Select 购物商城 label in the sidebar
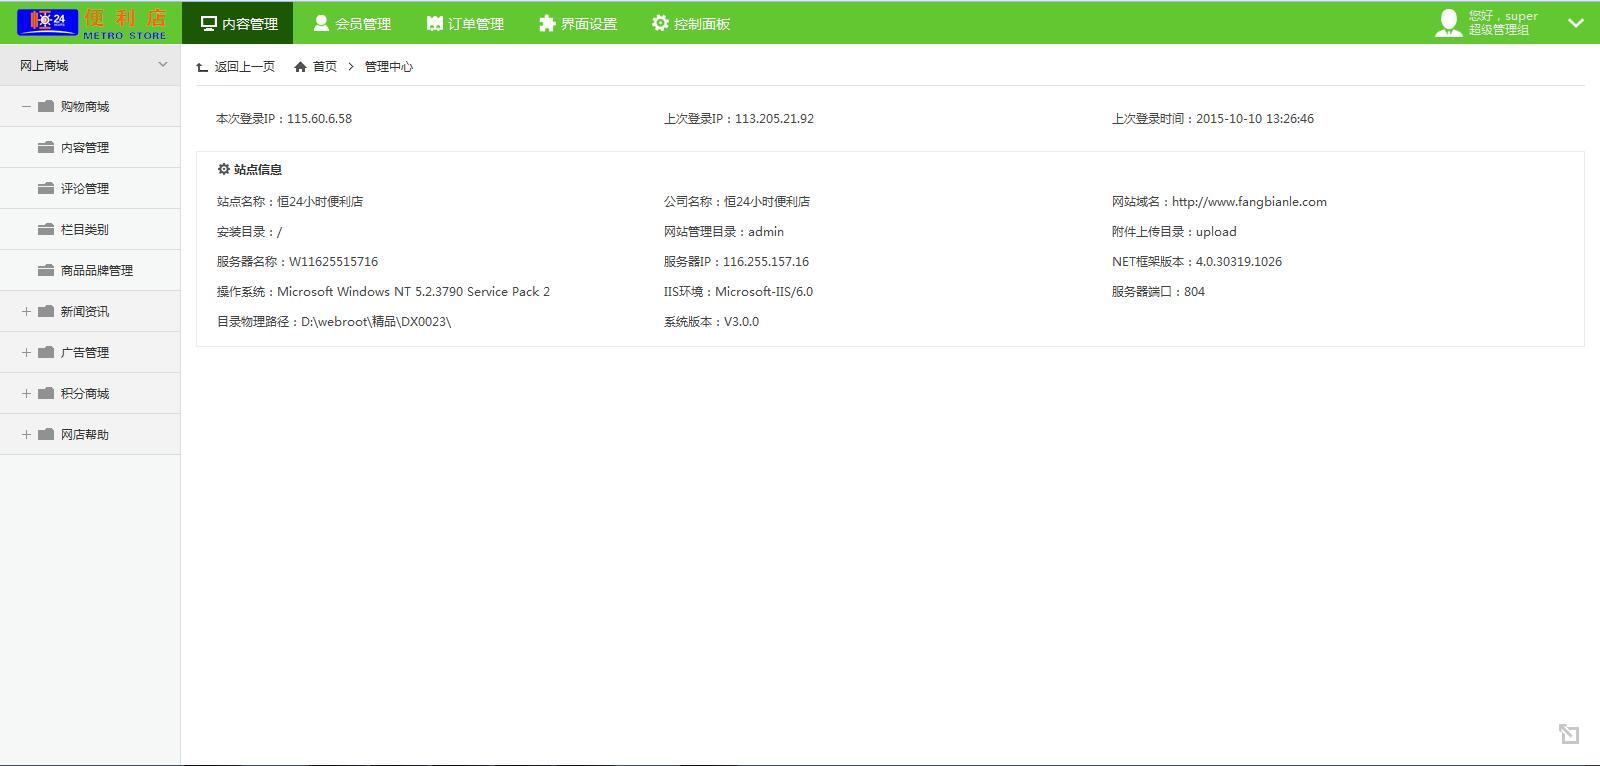This screenshot has width=1600, height=766. click(85, 106)
